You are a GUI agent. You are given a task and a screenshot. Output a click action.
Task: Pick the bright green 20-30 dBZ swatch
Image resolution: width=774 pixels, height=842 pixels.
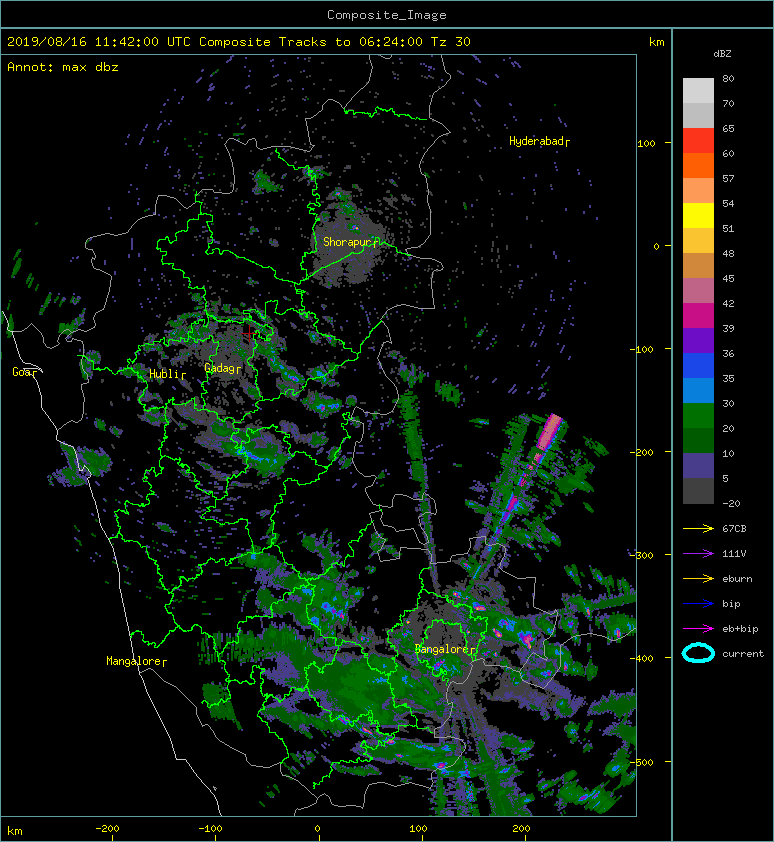coord(698,416)
